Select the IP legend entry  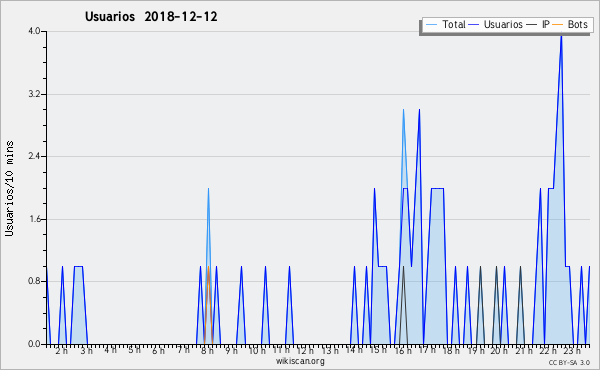coord(538,24)
